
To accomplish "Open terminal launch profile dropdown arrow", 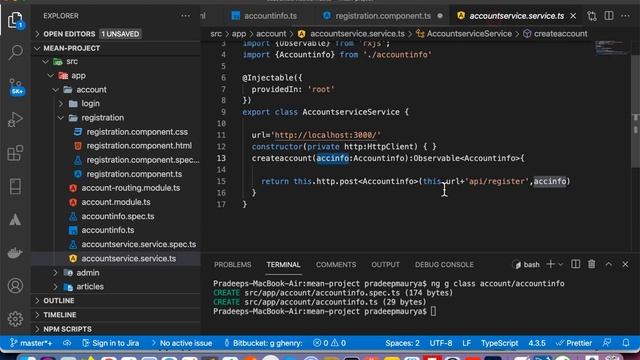I will [x=561, y=264].
